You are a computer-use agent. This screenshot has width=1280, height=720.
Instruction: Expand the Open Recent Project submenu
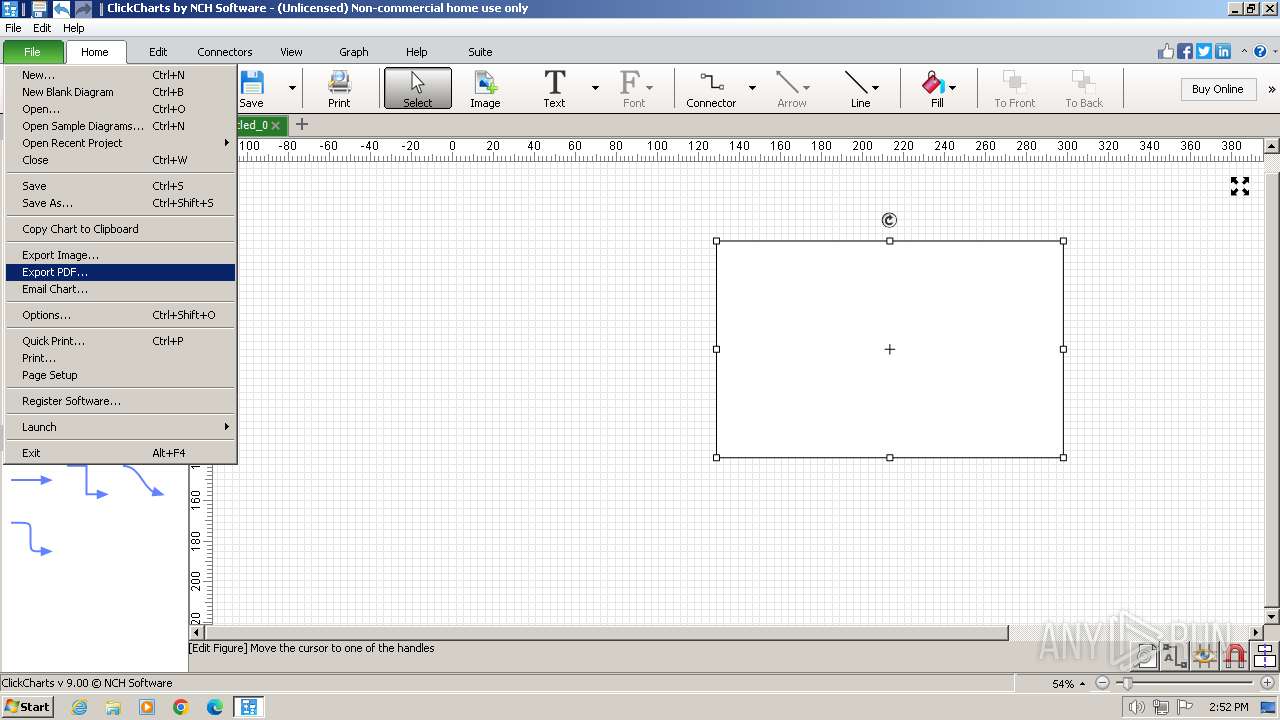[x=120, y=143]
